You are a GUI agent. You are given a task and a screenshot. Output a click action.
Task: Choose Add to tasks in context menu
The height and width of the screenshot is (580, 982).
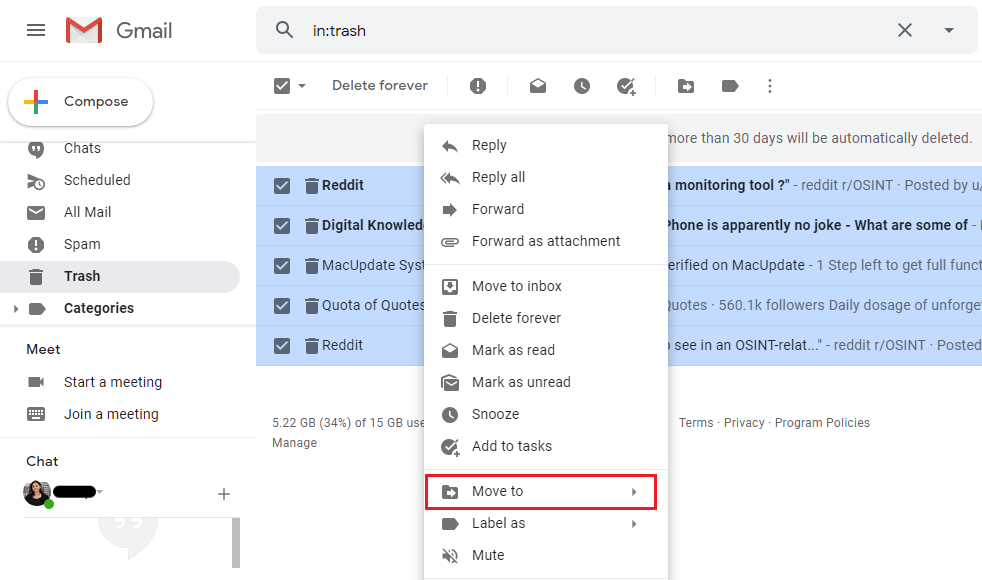tap(546, 446)
